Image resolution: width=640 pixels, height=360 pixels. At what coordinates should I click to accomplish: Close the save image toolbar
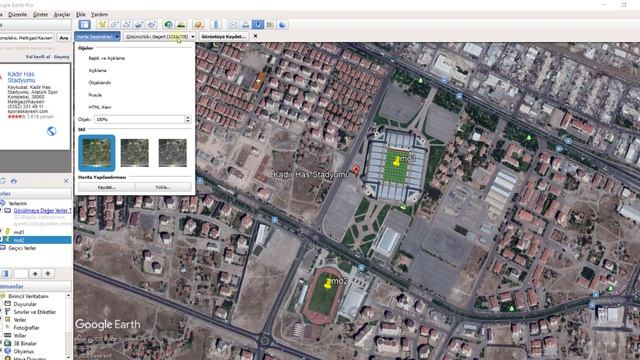click(256, 36)
